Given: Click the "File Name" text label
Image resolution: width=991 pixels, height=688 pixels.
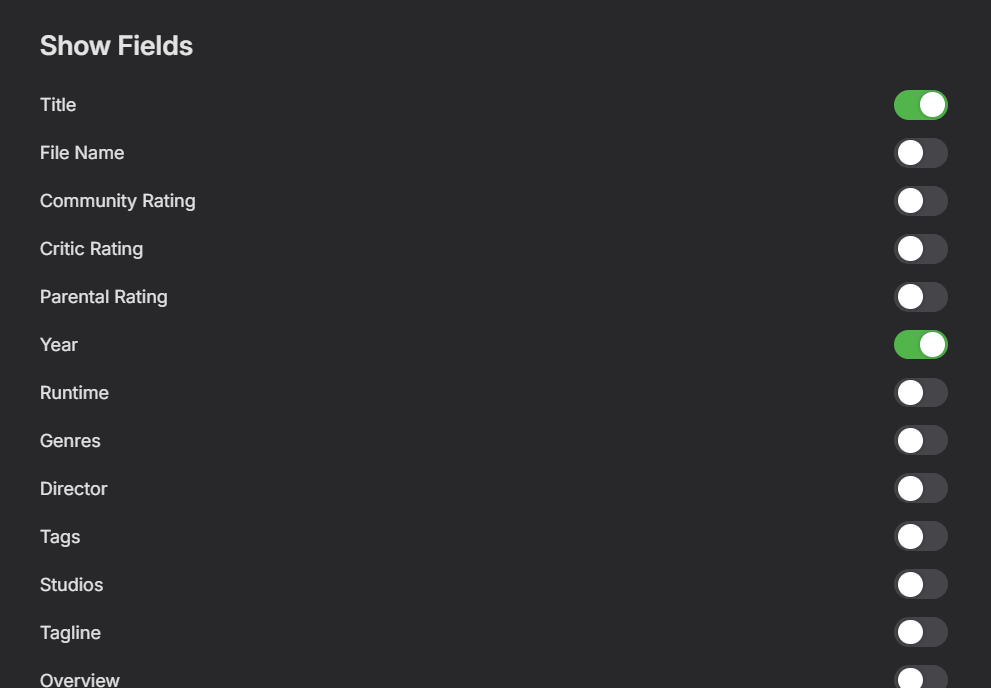Looking at the screenshot, I should pos(82,153).
